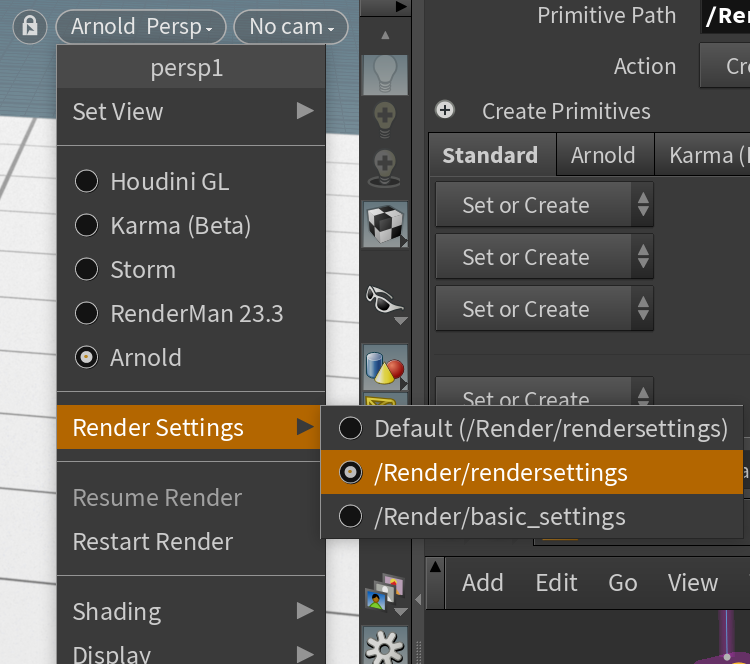Open the Go menu in network editor
The image size is (750, 664).
[623, 583]
